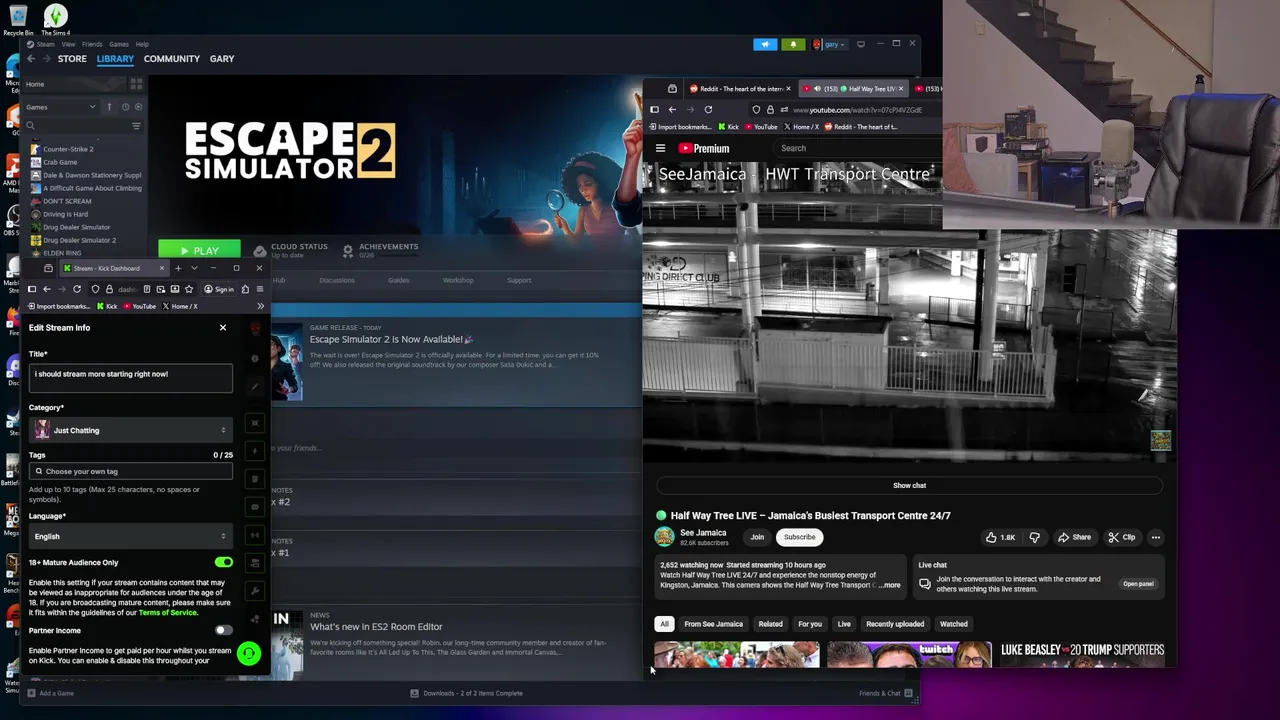Open the Friends menu in Steam
The width and height of the screenshot is (1280, 720).
[x=92, y=44]
